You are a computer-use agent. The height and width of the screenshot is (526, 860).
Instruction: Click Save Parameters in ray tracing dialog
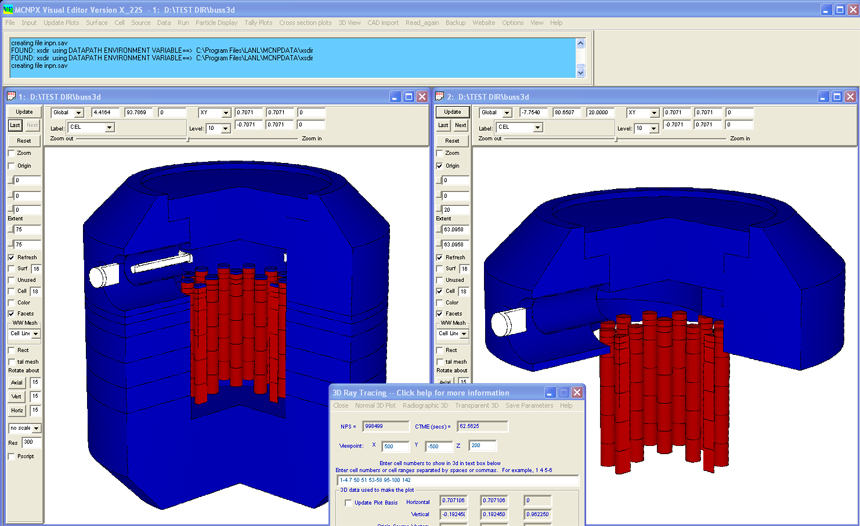(529, 405)
